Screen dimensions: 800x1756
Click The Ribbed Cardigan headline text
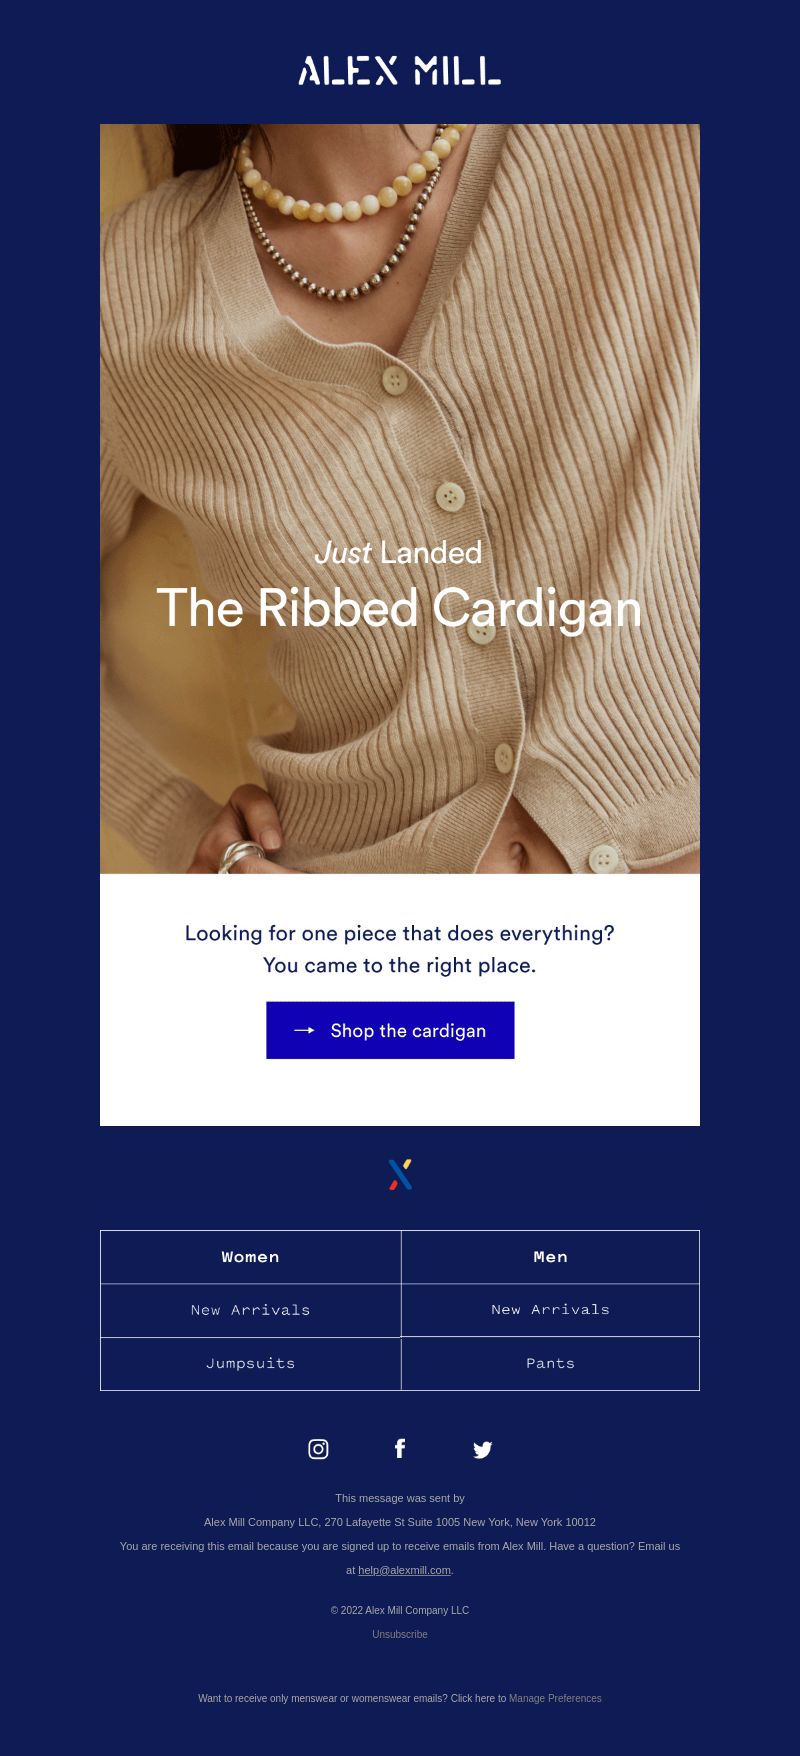[399, 608]
